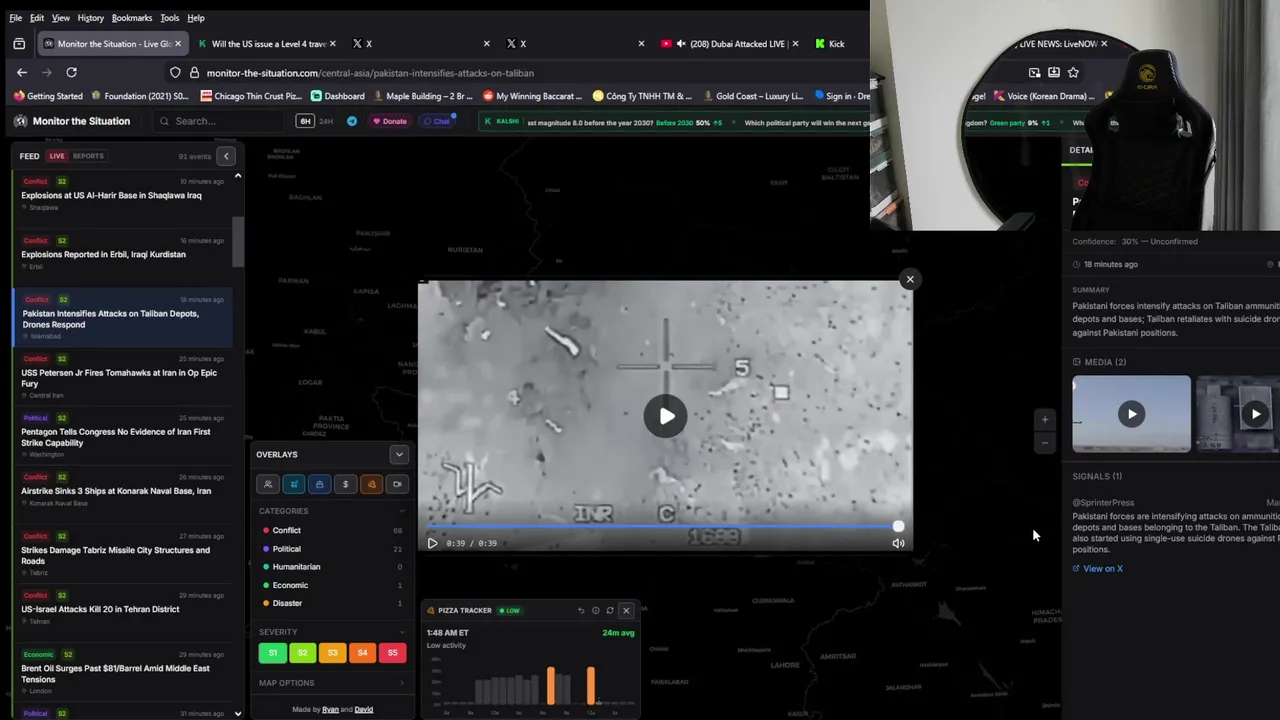Viewport: 1280px width, 720px height.
Task: Open Explosions at US Al-Harir Base event
Action: (x=123, y=195)
